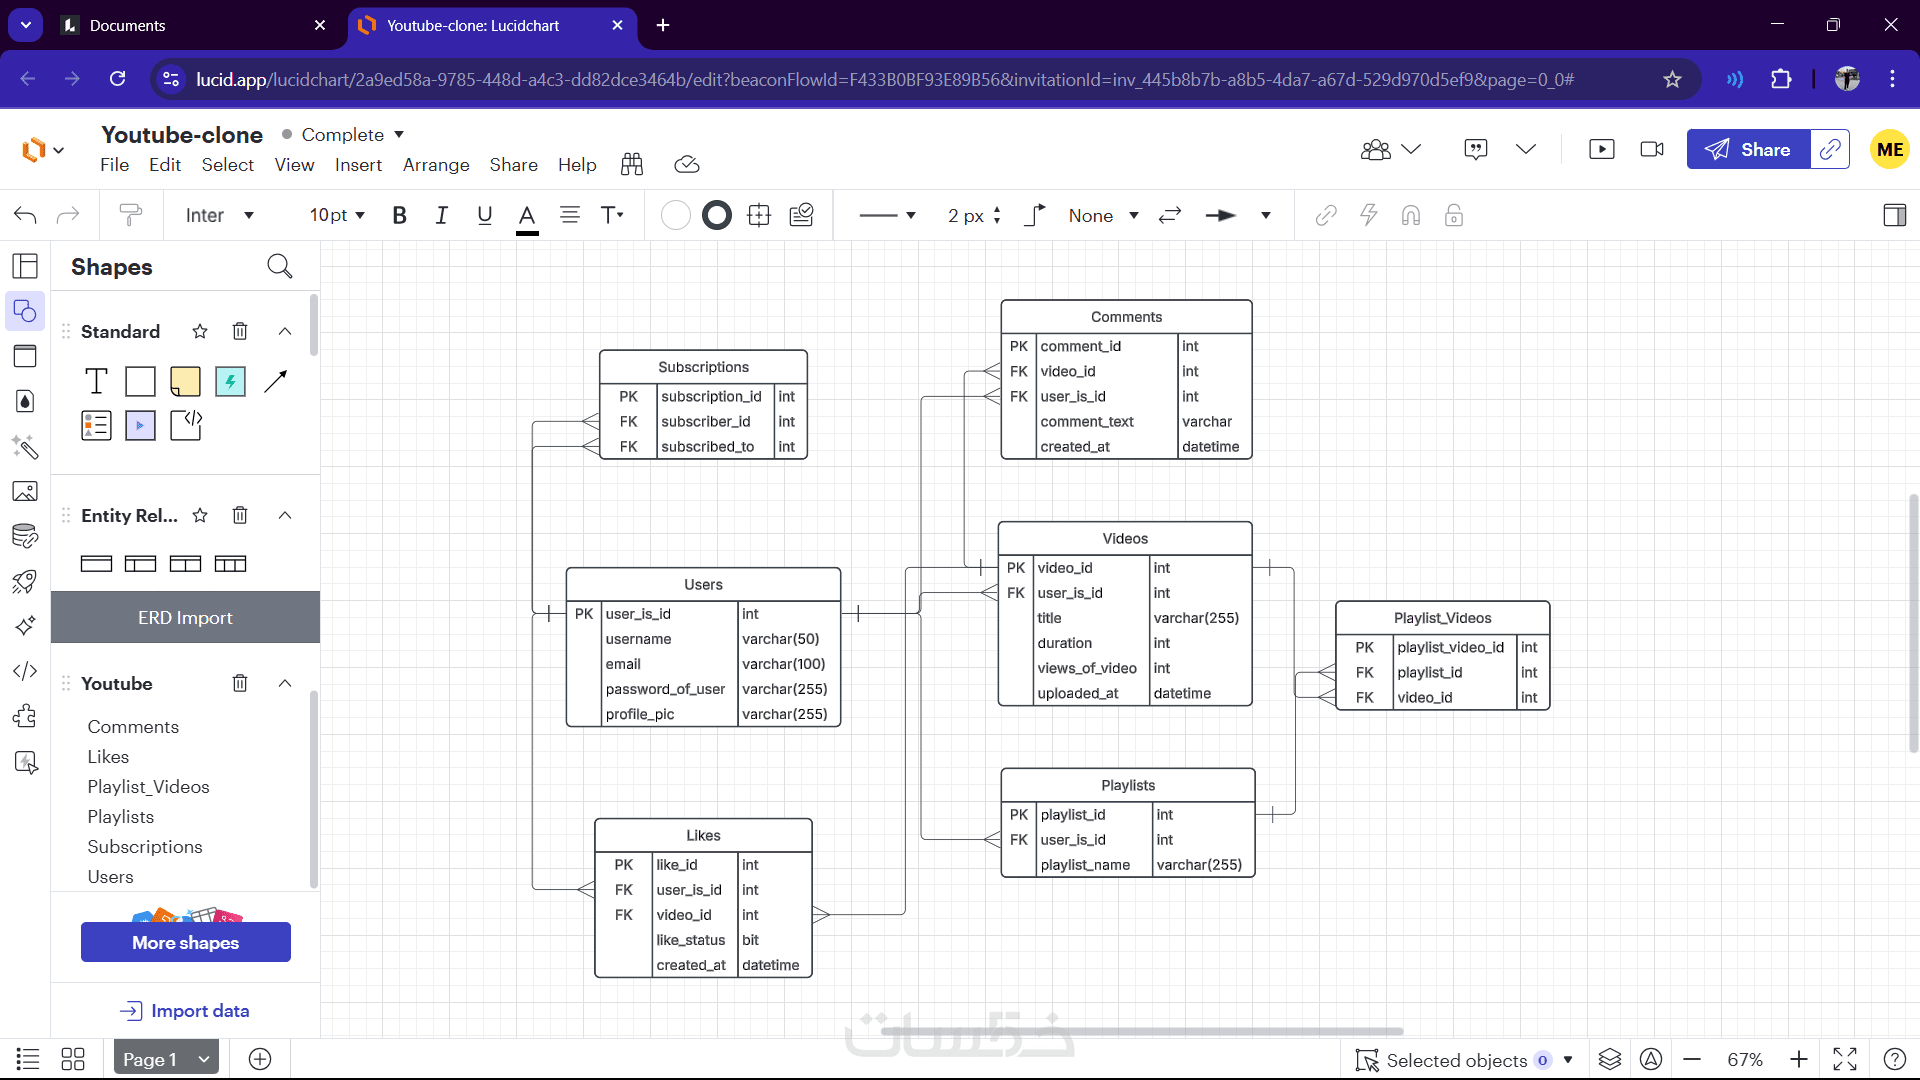Toggle the lock icon in the toolbar

pyautogui.click(x=1454, y=215)
